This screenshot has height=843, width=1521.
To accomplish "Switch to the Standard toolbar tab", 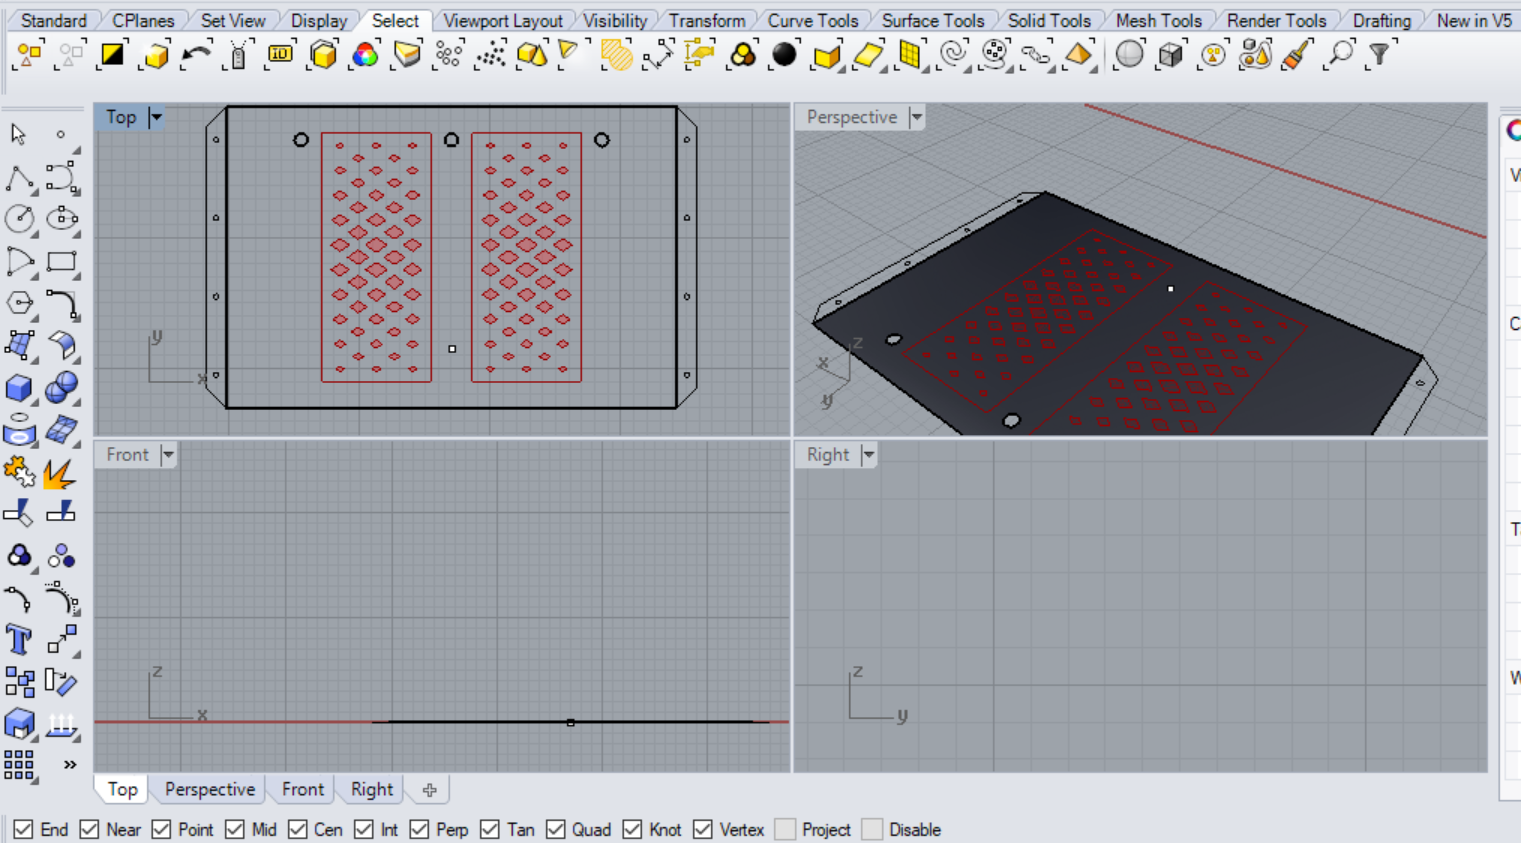I will coord(53,20).
